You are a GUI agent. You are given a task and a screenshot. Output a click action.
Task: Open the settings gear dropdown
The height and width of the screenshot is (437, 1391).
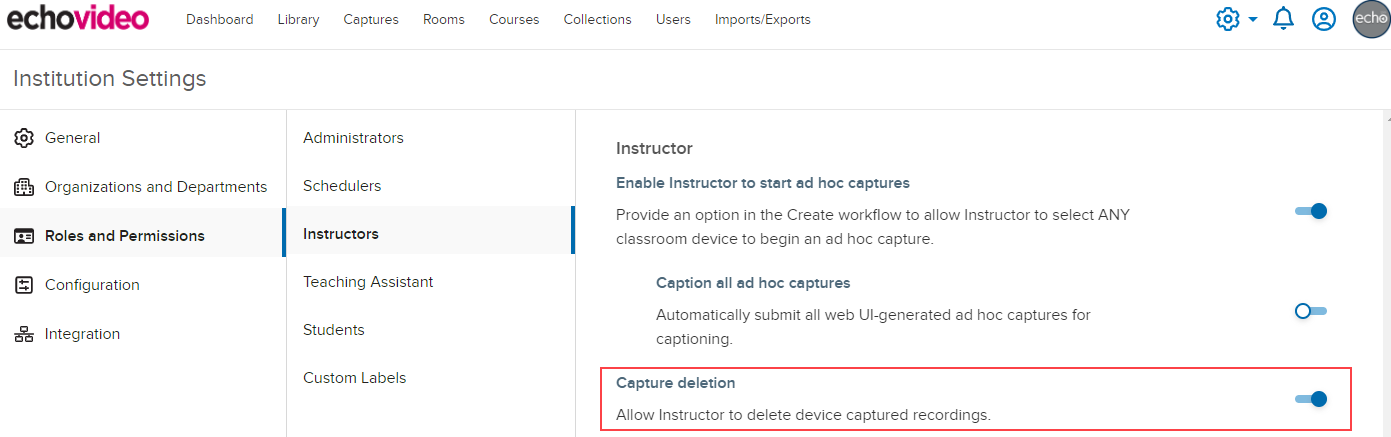pyautogui.click(x=1236, y=19)
